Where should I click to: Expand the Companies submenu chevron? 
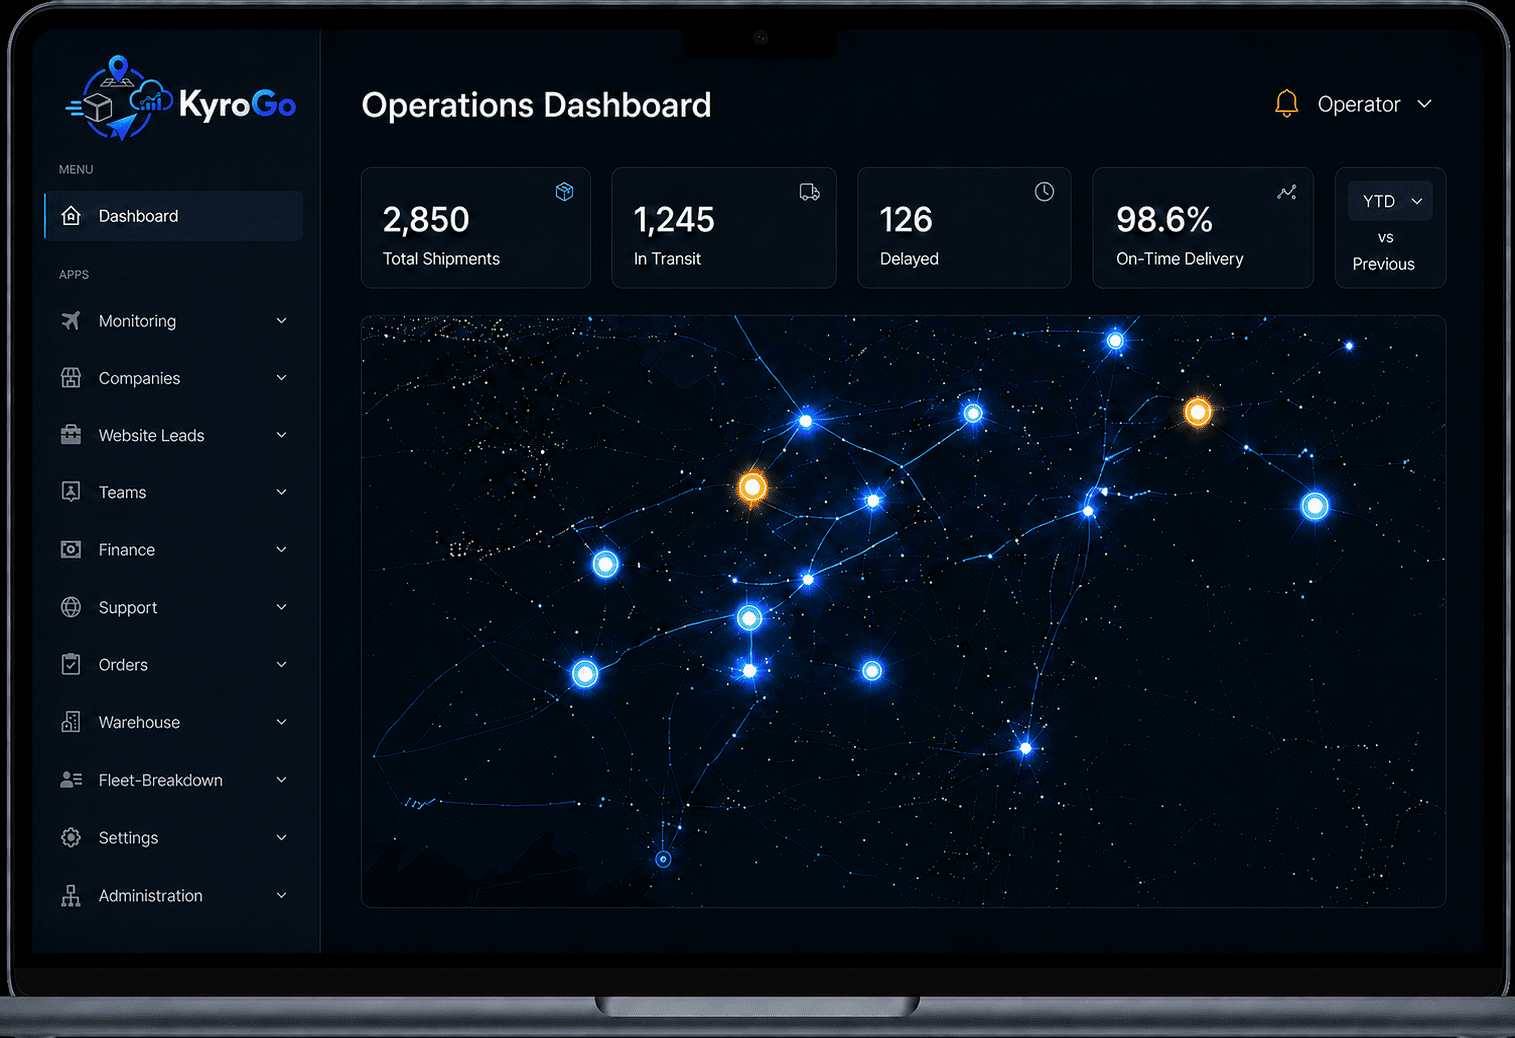coord(281,378)
